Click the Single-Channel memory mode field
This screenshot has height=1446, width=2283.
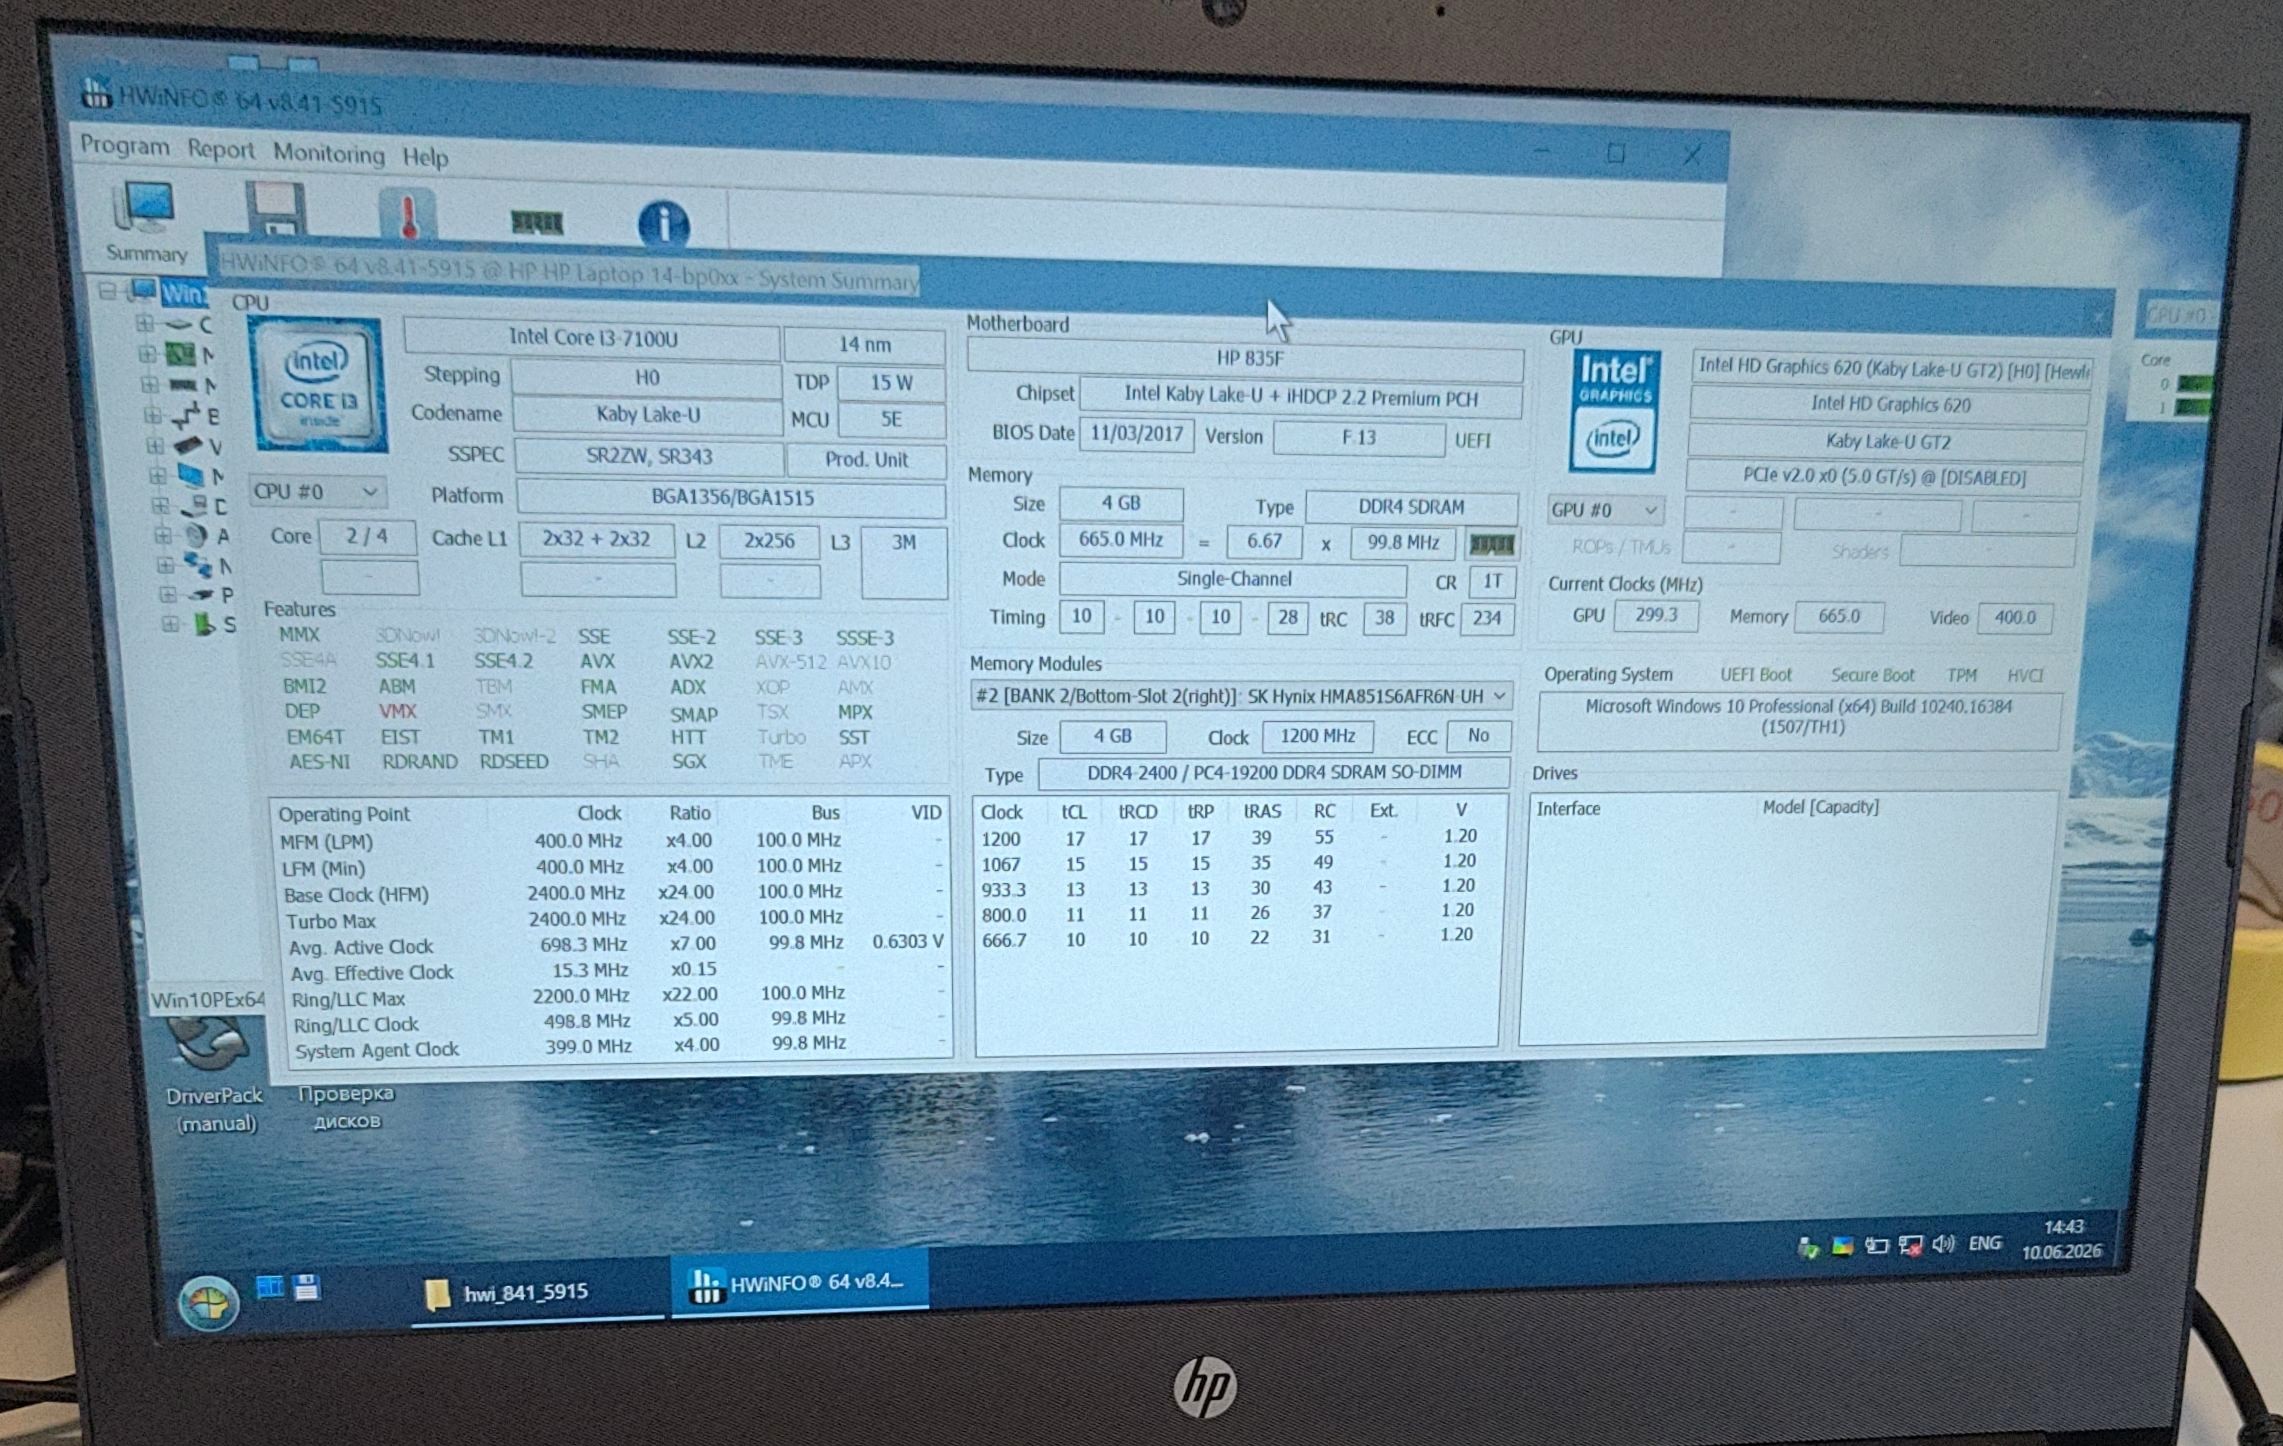1233,580
